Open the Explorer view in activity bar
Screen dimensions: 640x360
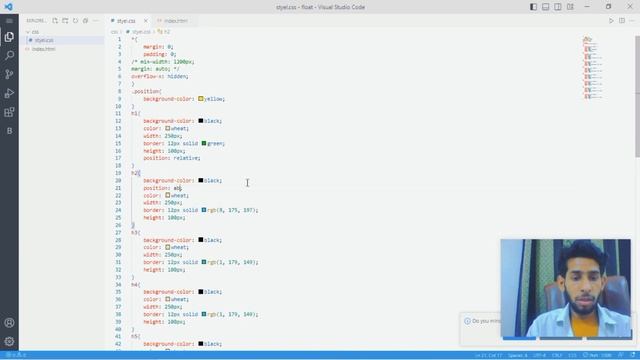(9, 37)
